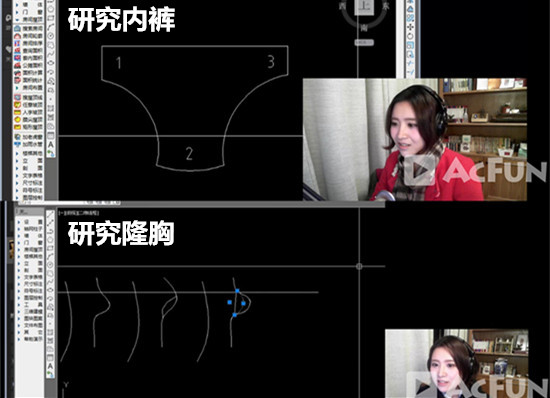Viewport: 550px width, 398px height.
Task: Click label 1 in underwear drawing
Action: pyautogui.click(x=119, y=63)
